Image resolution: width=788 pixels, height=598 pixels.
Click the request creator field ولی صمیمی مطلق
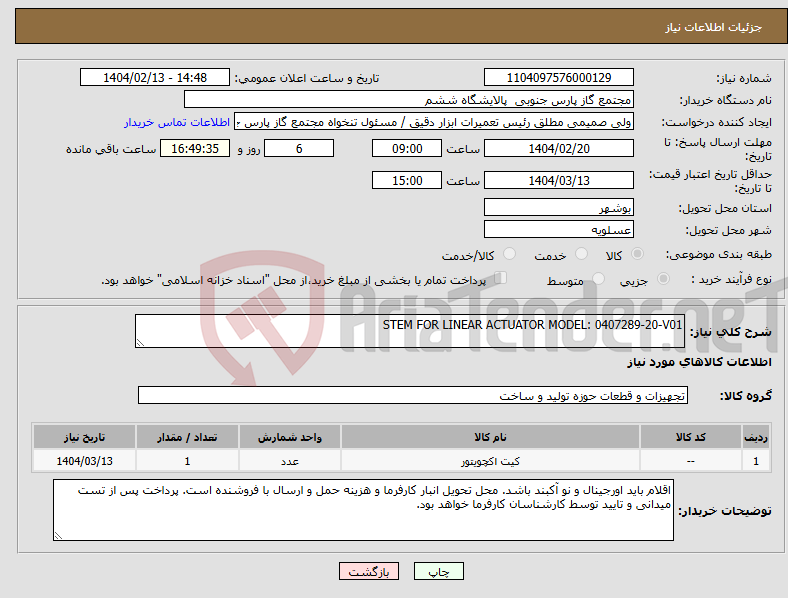[x=434, y=122]
